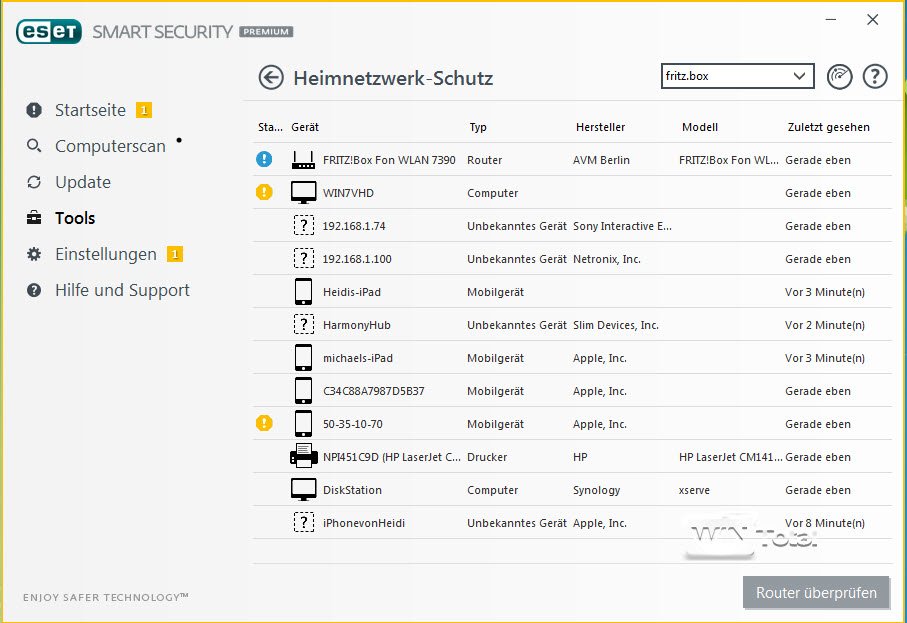Open Hilfe und Support
This screenshot has height=623, width=907.
pos(122,290)
